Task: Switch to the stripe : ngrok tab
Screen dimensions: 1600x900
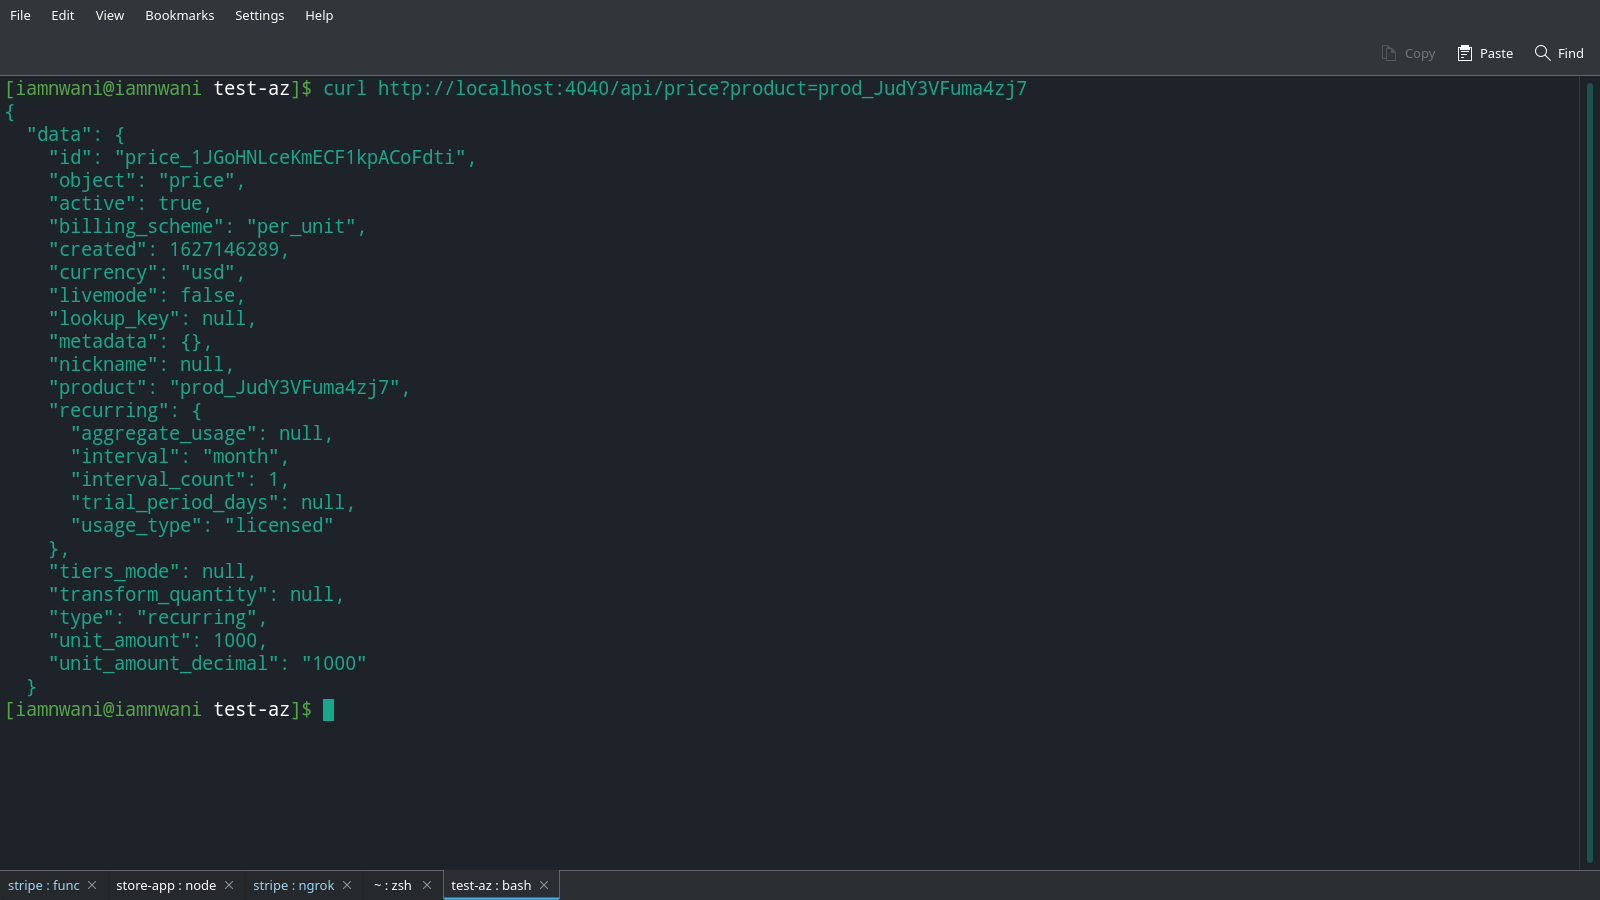Action: pos(293,885)
